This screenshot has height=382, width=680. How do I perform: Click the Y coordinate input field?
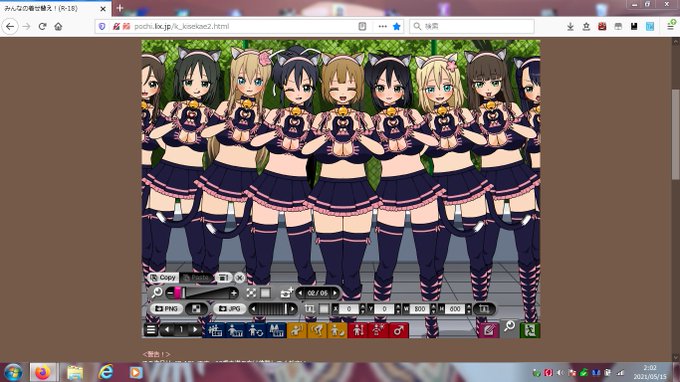click(384, 309)
